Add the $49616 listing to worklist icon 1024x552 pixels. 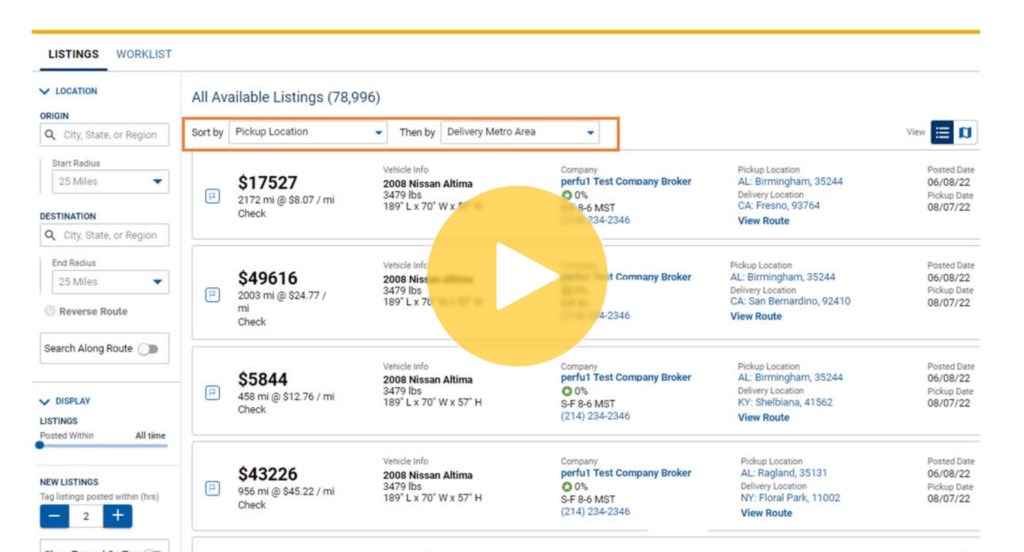tap(213, 295)
